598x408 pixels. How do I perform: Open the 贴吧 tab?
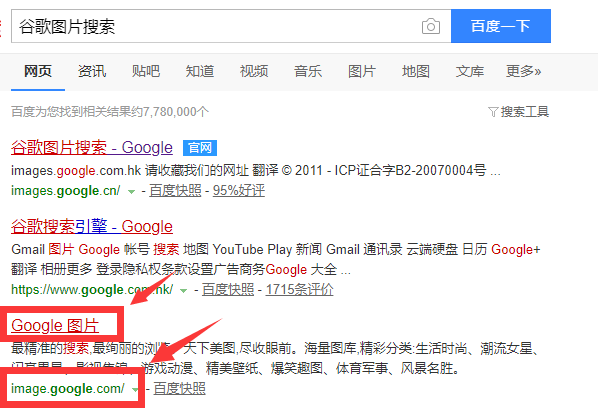click(146, 71)
